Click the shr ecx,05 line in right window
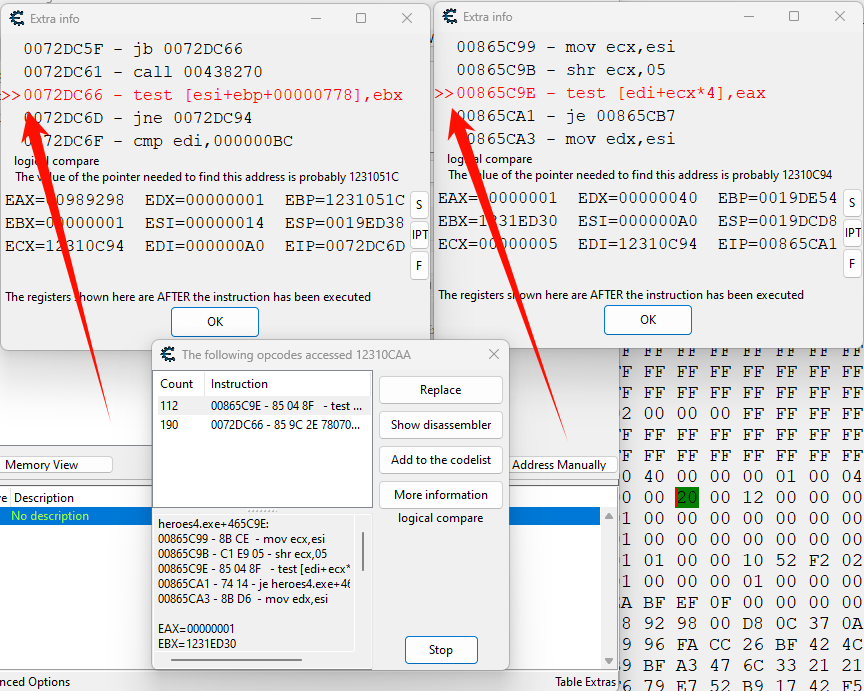The width and height of the screenshot is (864, 691). [561, 70]
